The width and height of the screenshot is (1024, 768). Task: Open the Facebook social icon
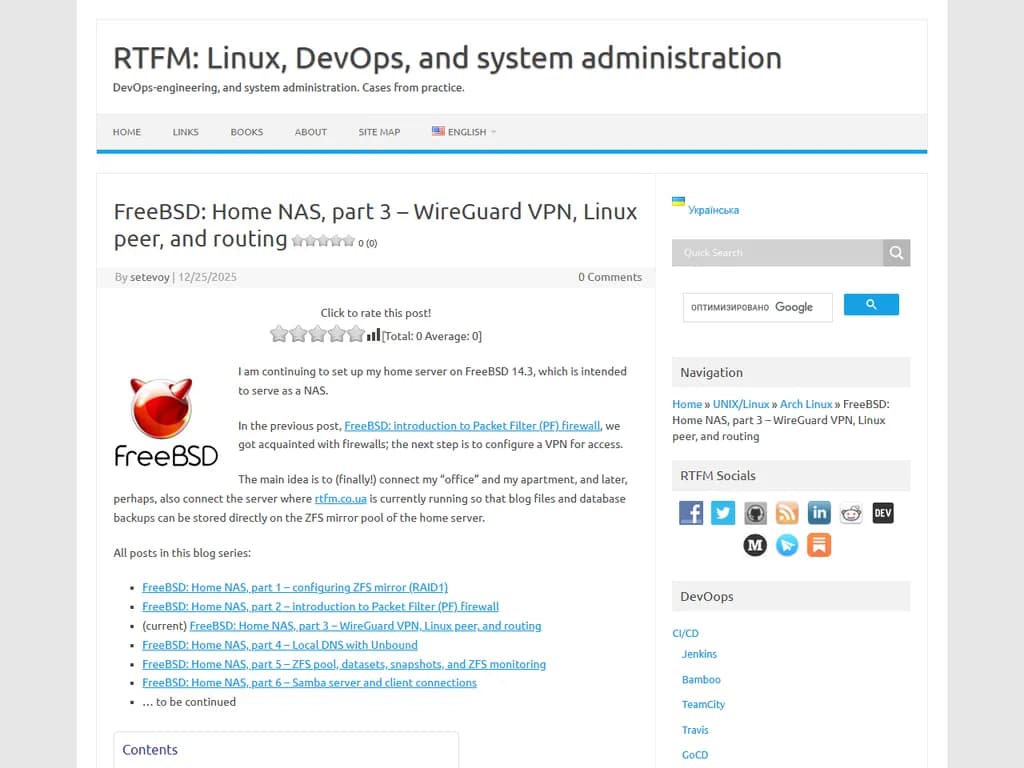click(690, 512)
